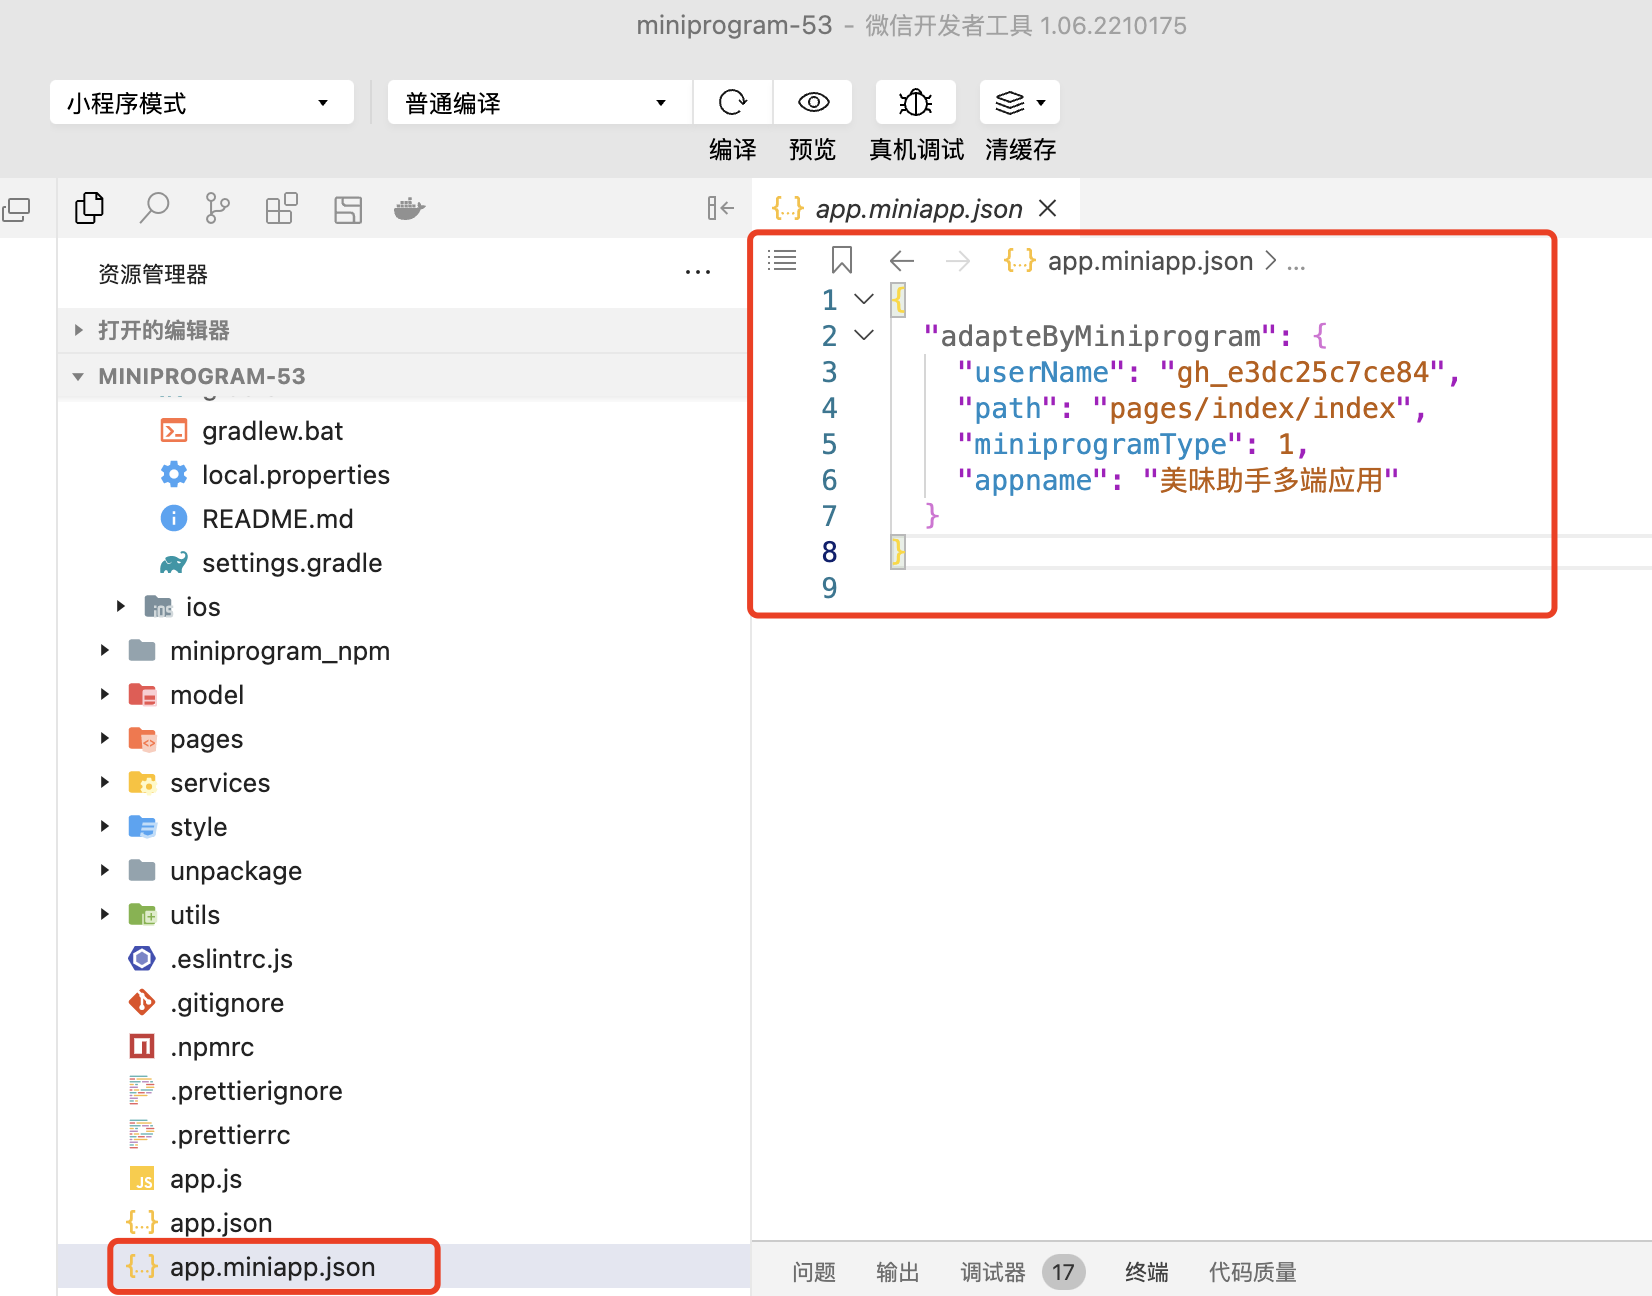Expand the pages folder
This screenshot has height=1296, width=1652.
click(x=206, y=739)
